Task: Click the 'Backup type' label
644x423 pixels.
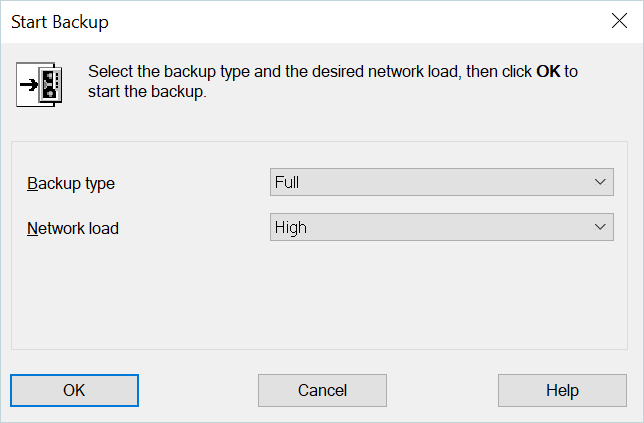Action: [x=71, y=184]
